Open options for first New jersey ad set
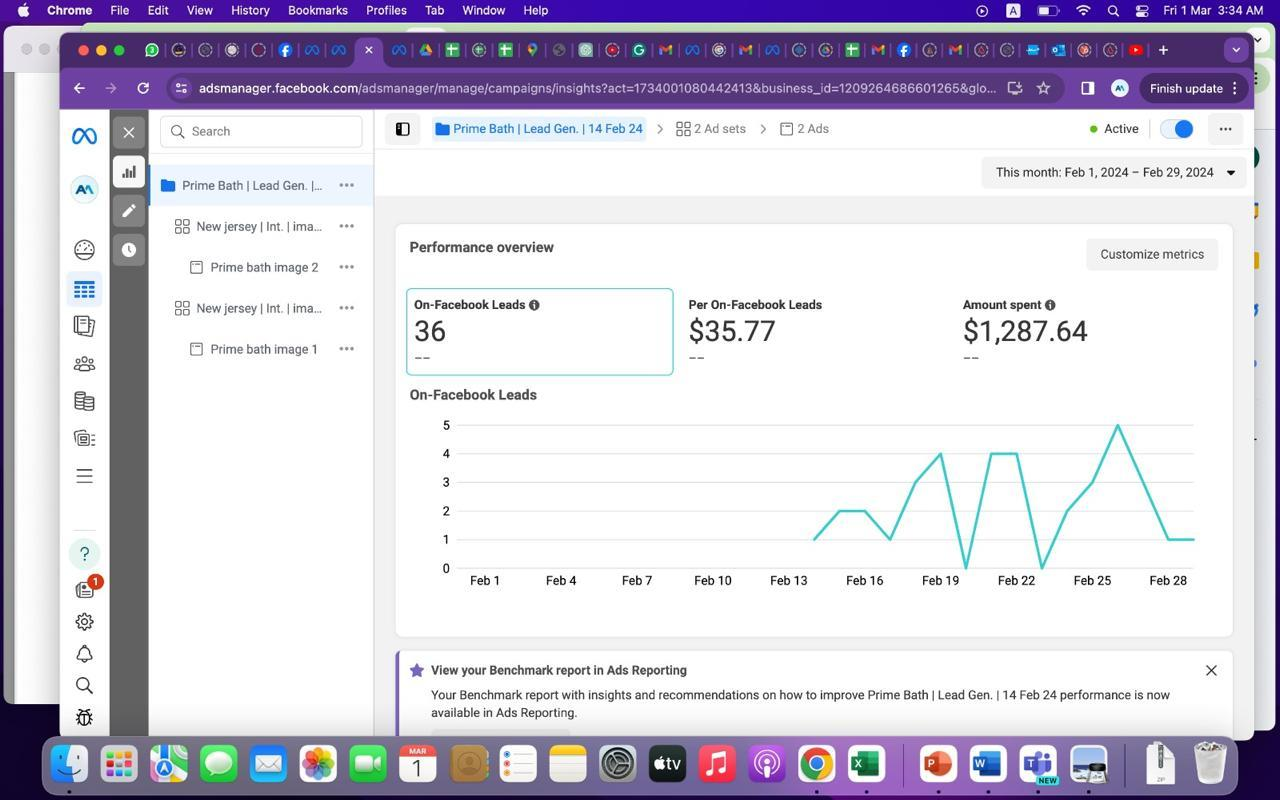 pyautogui.click(x=346, y=226)
